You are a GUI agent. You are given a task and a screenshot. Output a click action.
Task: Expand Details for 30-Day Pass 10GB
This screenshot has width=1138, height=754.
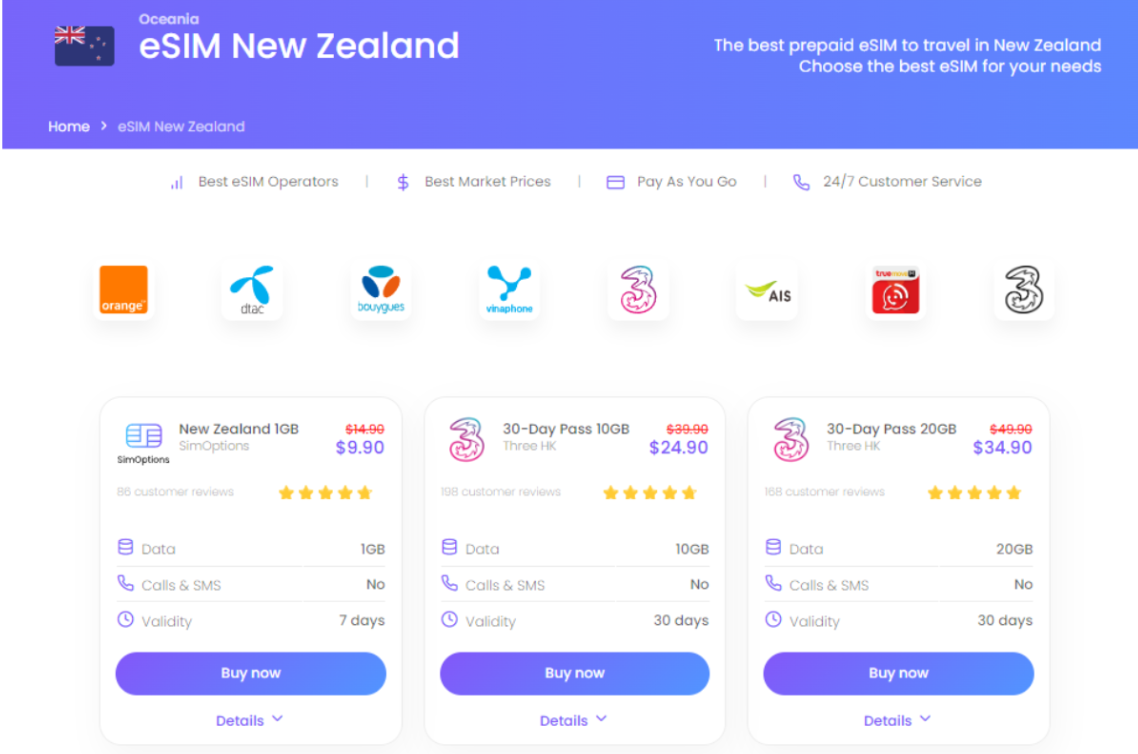[x=573, y=721]
